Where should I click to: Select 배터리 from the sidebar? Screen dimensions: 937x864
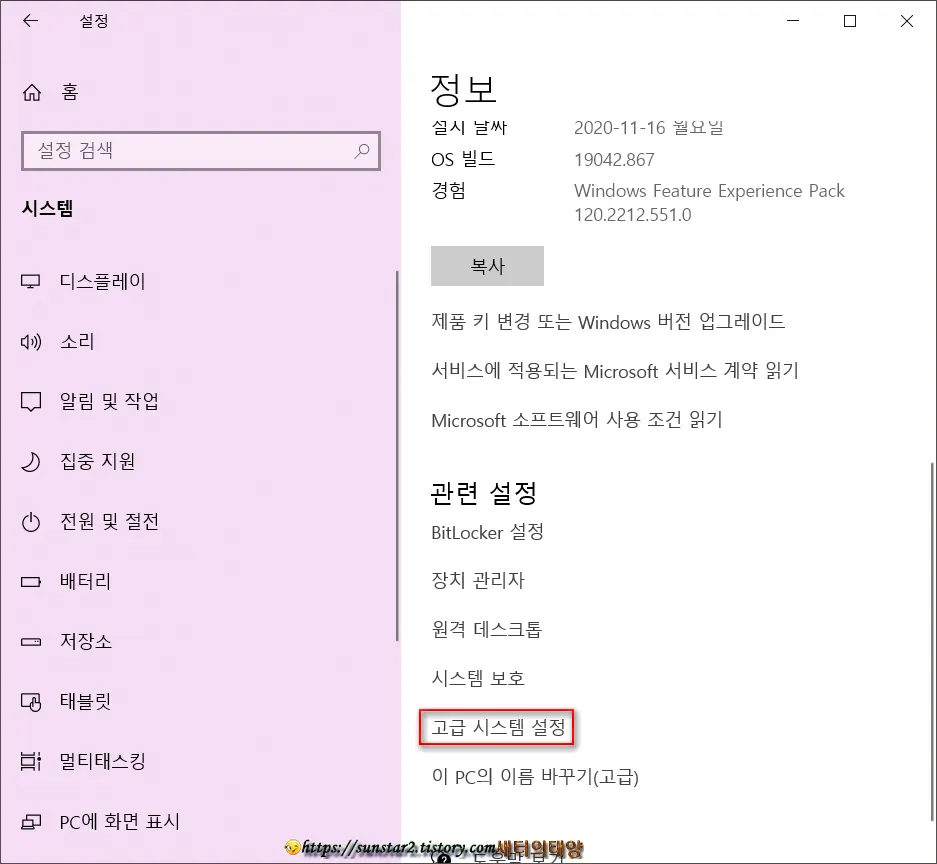86,581
